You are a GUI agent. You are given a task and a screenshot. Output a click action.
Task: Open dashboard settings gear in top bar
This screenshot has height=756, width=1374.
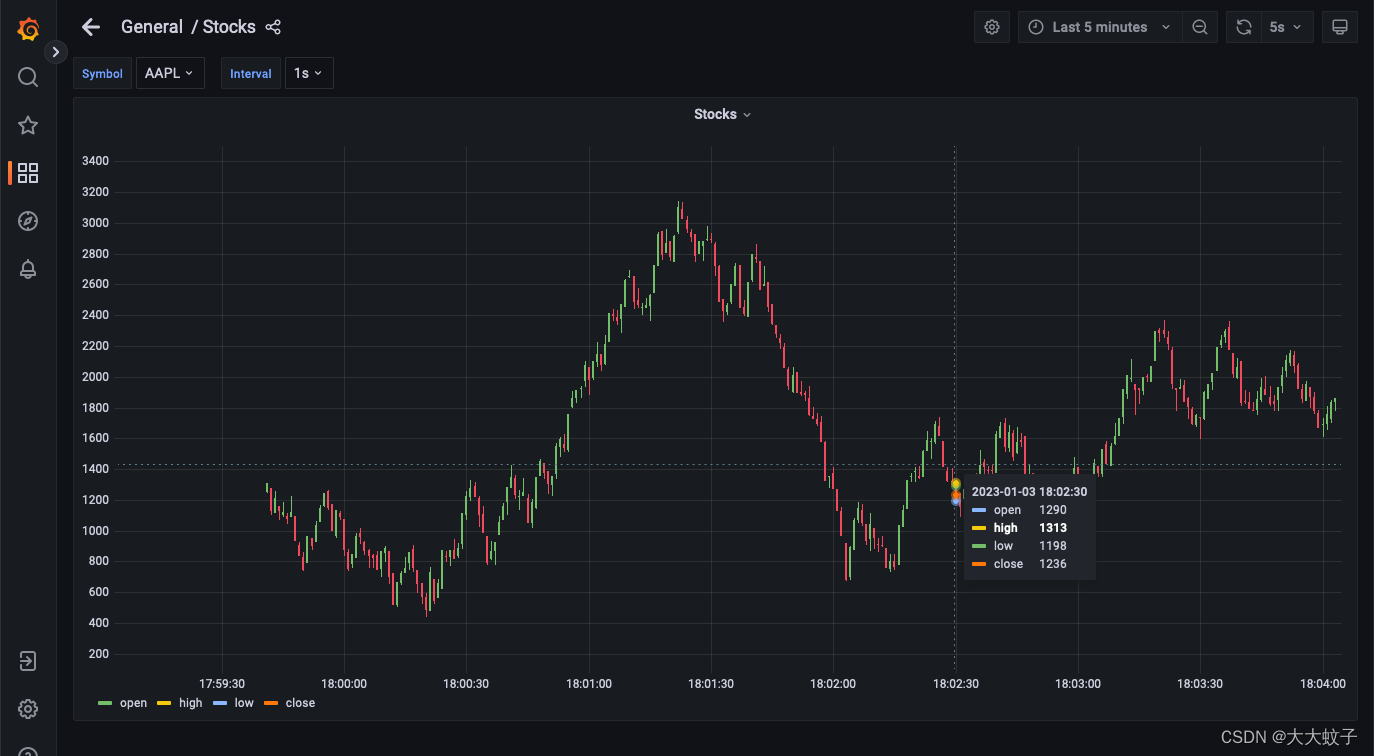[x=992, y=27]
